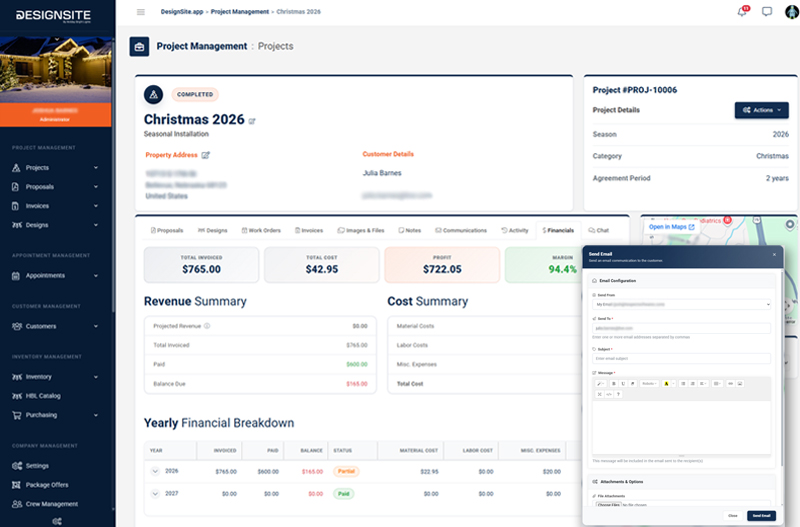The width and height of the screenshot is (800, 527).
Task: Switch to the Proposals tab
Action: pyautogui.click(x=167, y=231)
